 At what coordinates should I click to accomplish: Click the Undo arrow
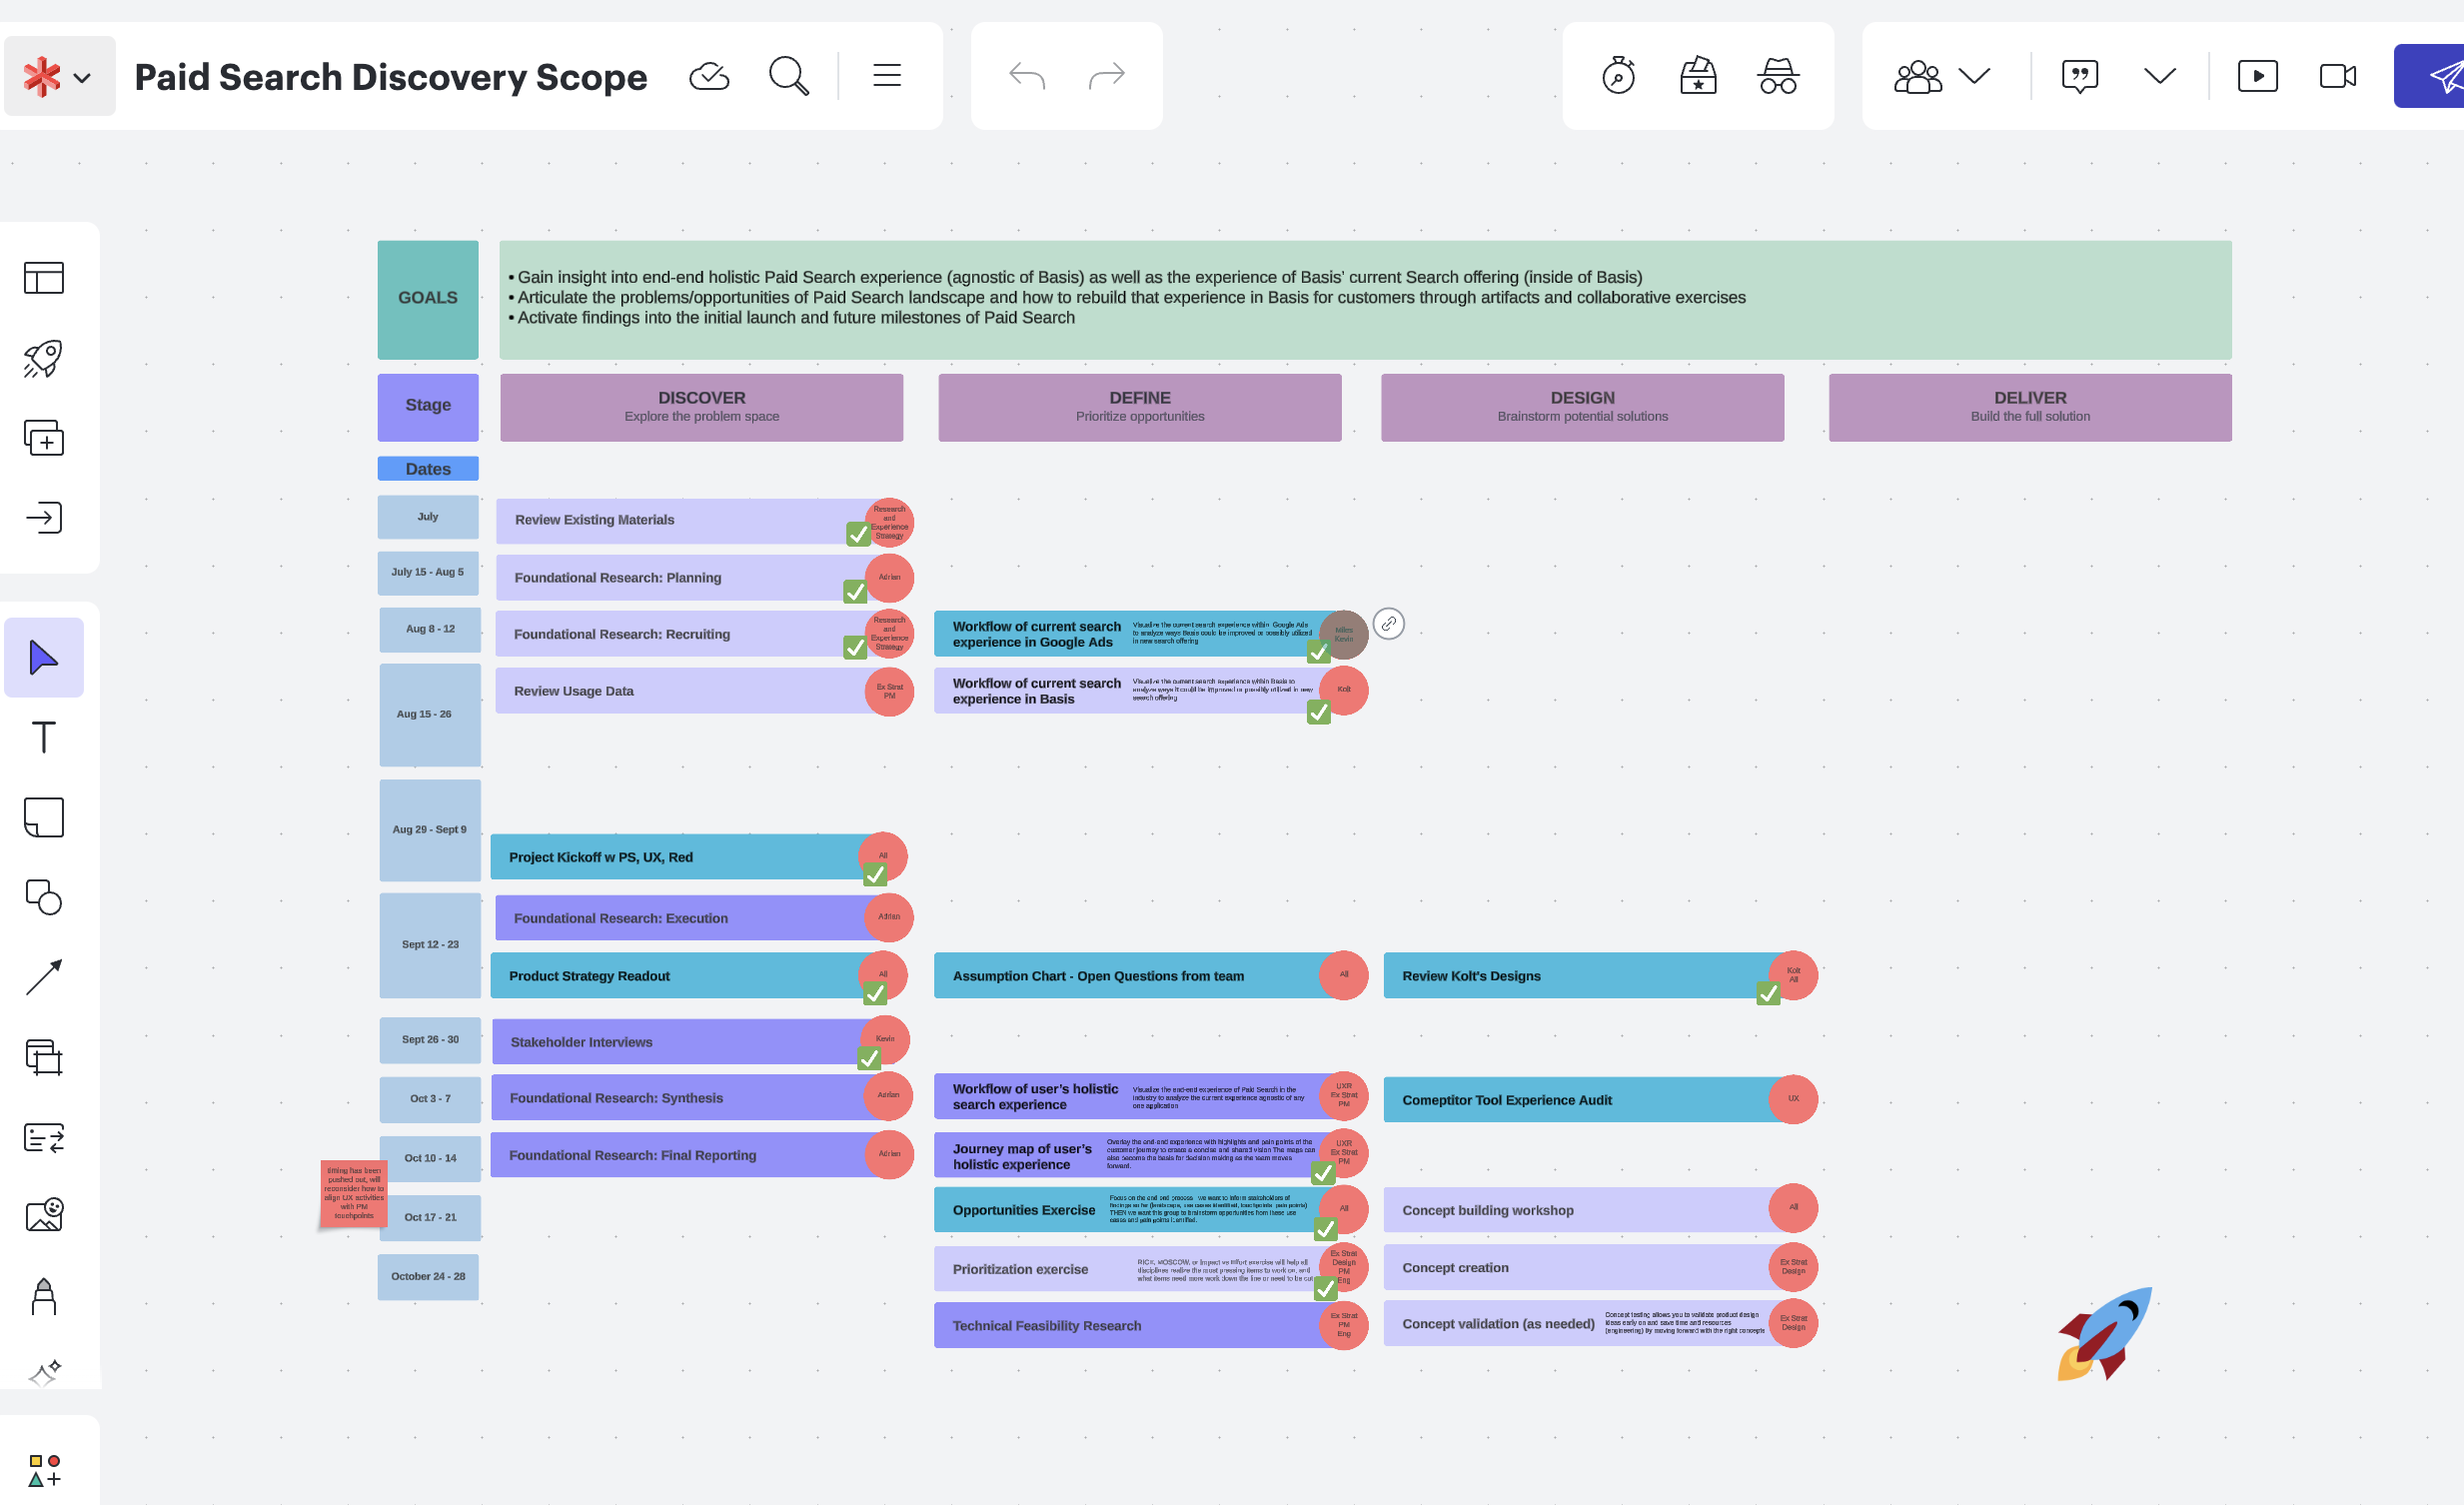1027,76
